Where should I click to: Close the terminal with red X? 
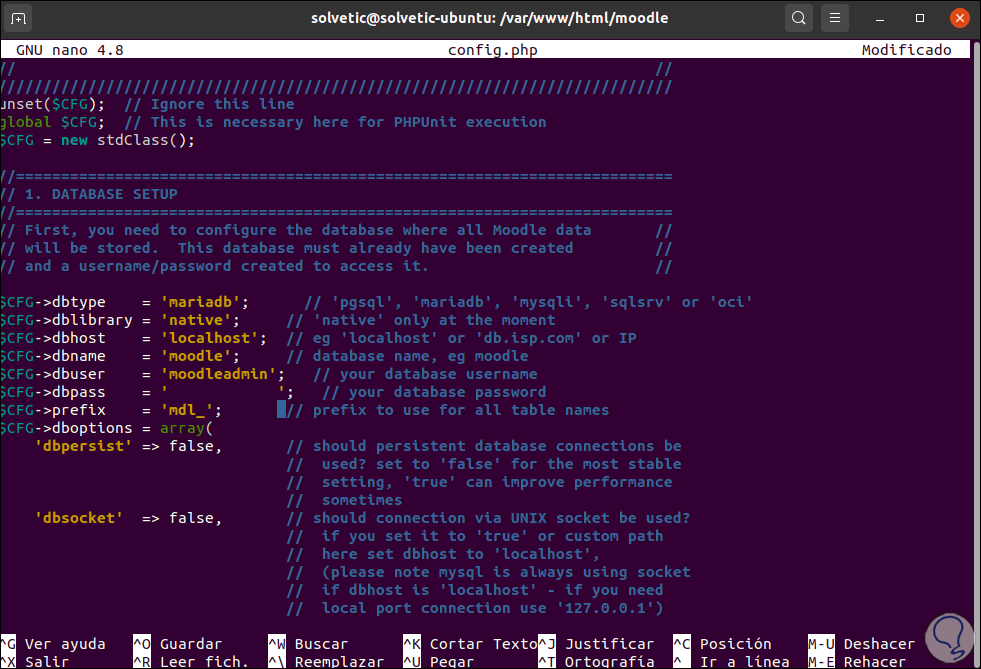click(x=959, y=18)
